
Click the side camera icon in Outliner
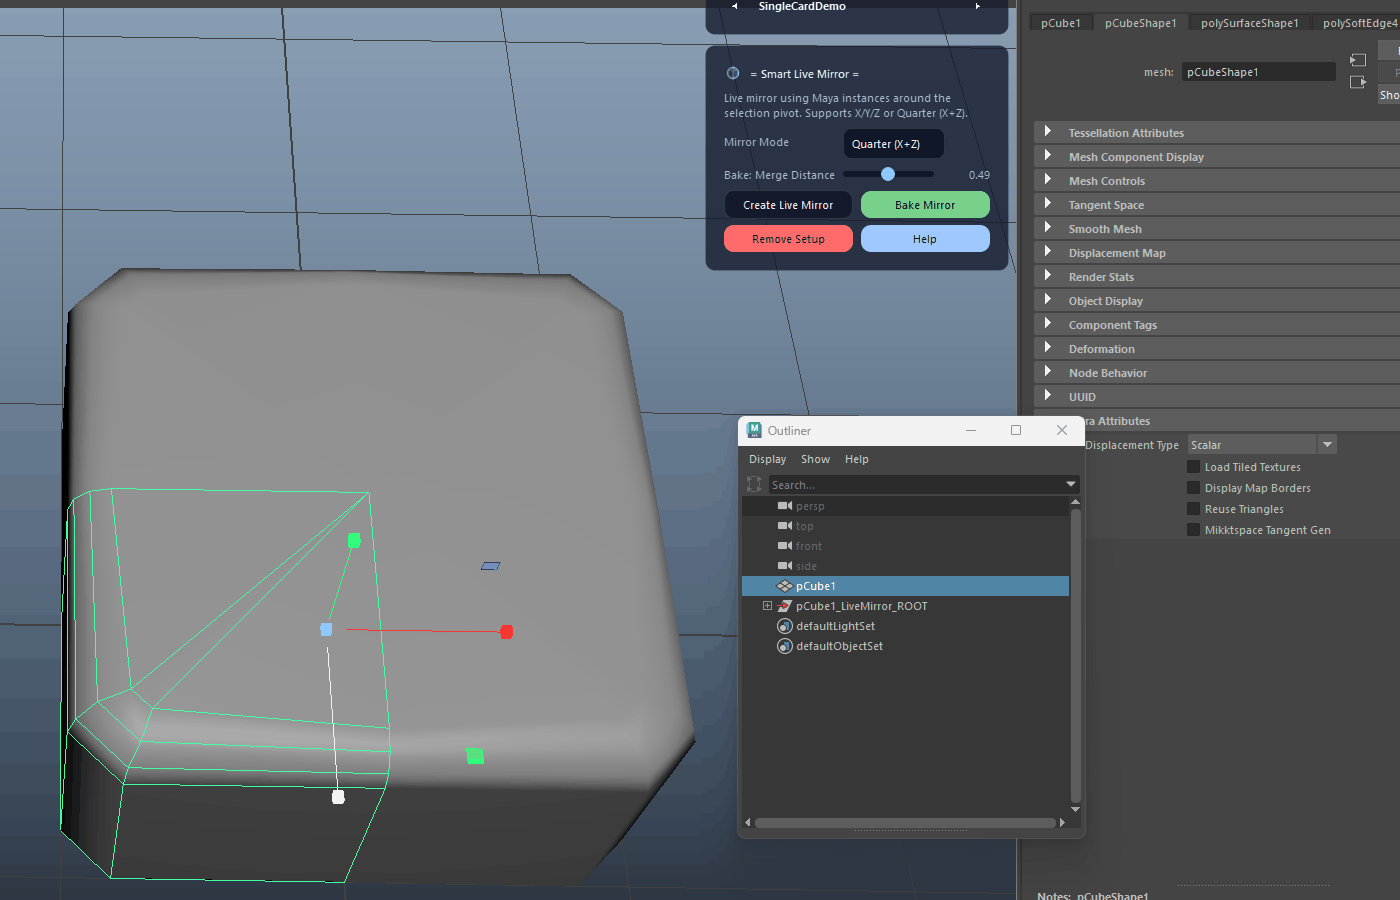tap(785, 566)
